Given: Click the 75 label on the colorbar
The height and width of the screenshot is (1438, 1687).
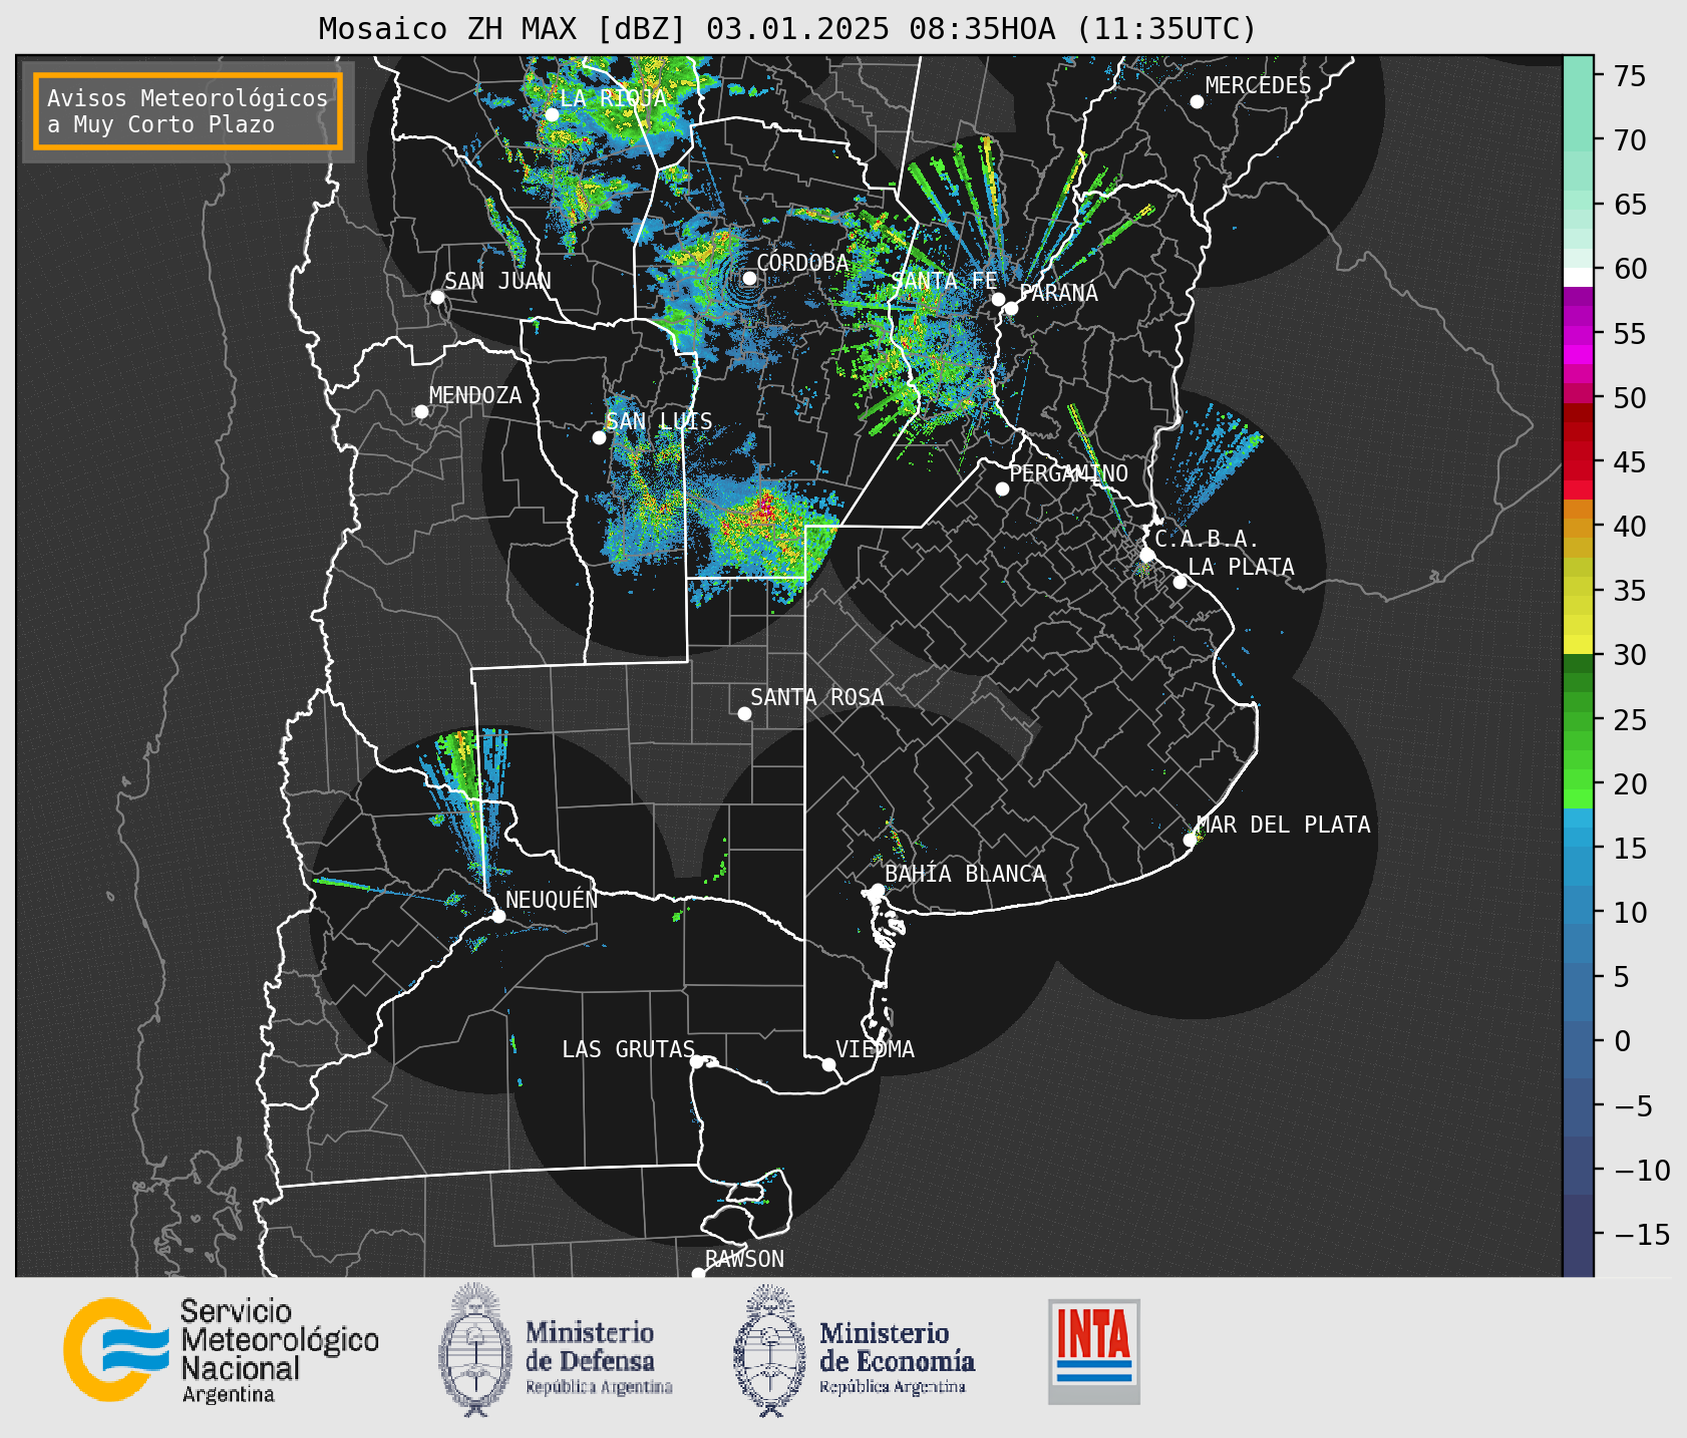Looking at the screenshot, I should point(1629,76).
